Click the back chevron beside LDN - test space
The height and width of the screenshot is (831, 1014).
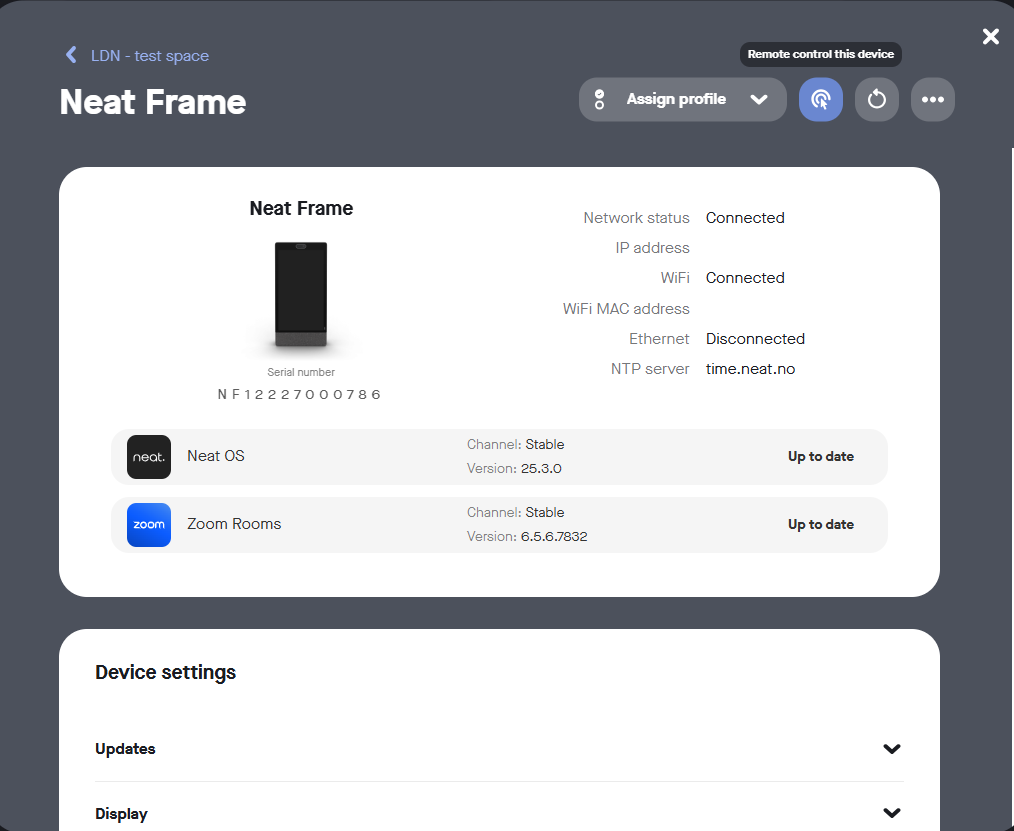pos(71,55)
